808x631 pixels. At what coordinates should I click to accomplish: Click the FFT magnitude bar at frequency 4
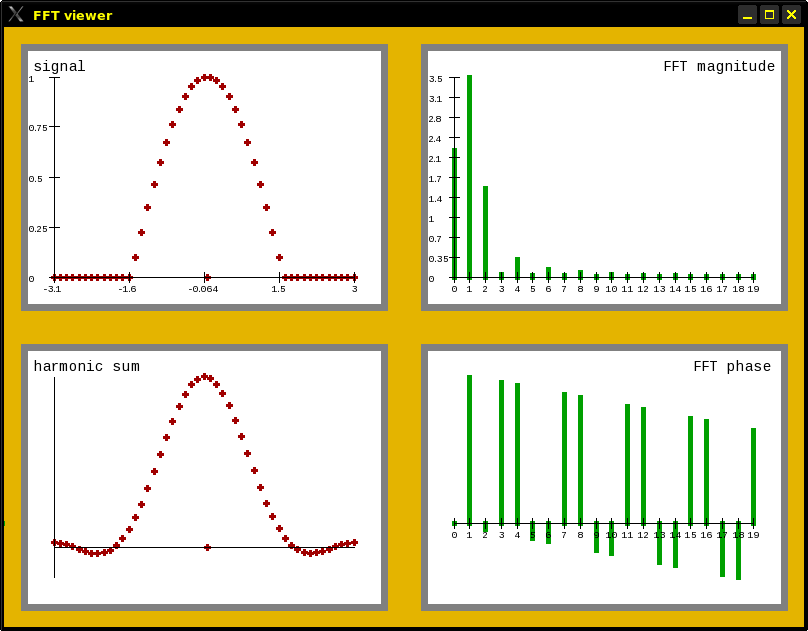(517, 267)
